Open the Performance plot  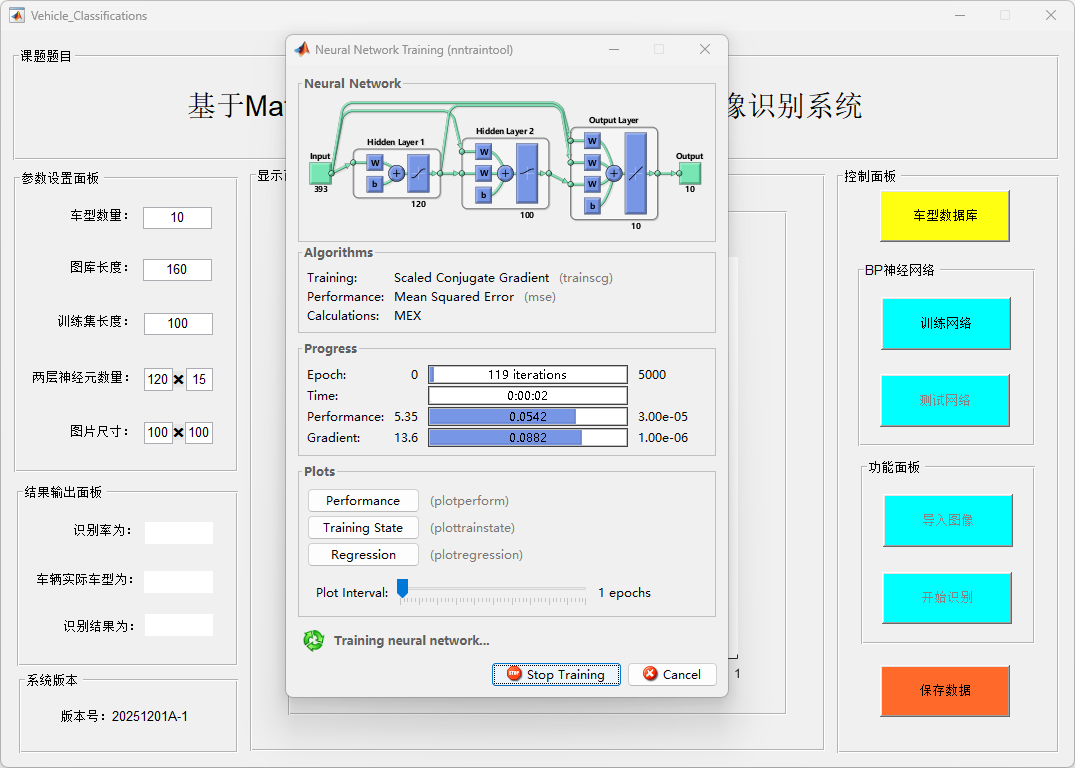(363, 500)
